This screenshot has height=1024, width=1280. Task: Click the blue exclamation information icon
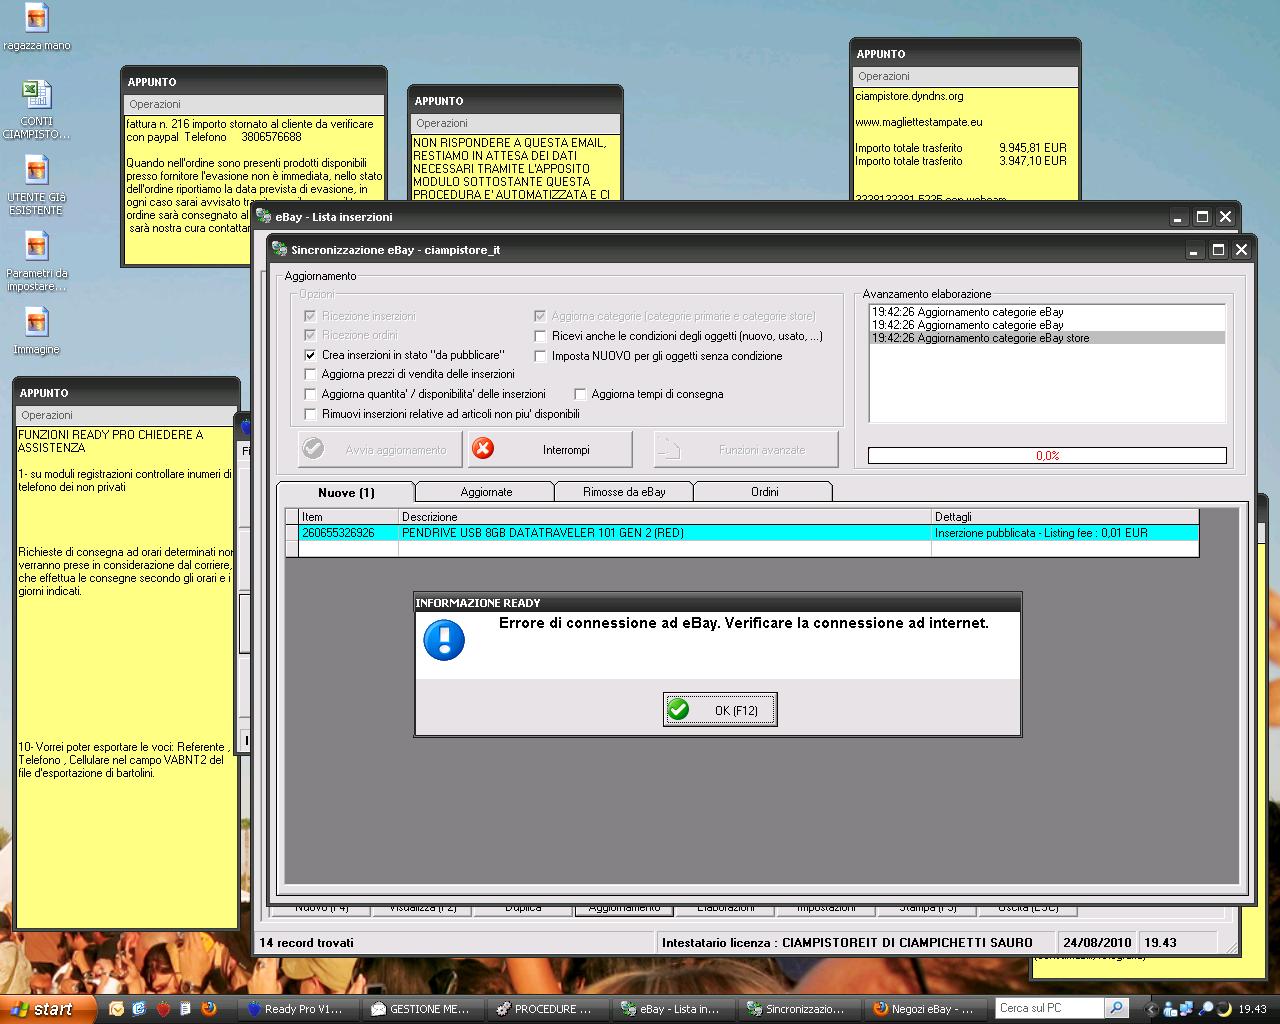[444, 640]
